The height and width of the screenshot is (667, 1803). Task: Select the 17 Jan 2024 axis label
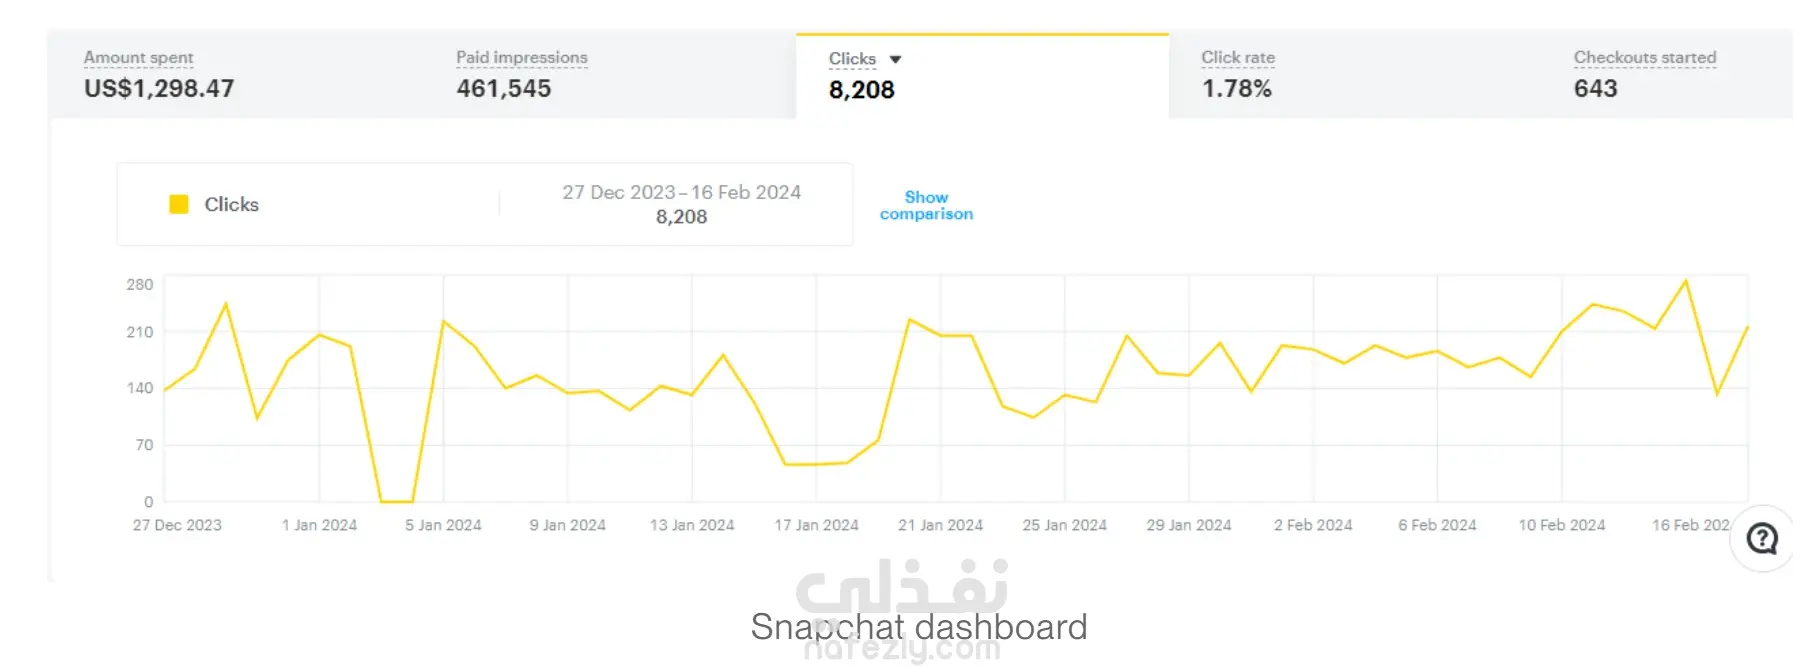coord(816,525)
